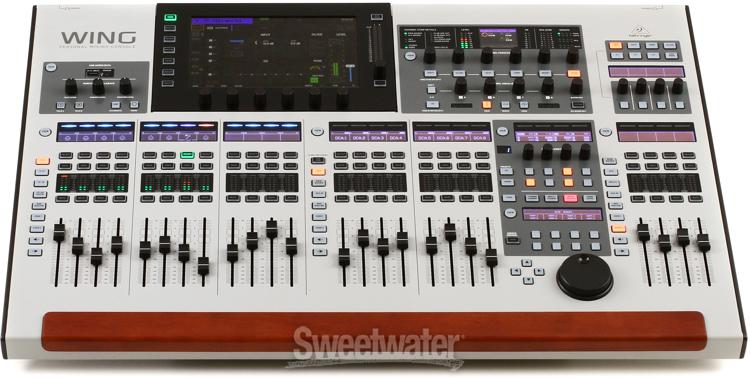
Task: Click the left arrow key near jog wheel
Action: coord(516,271)
